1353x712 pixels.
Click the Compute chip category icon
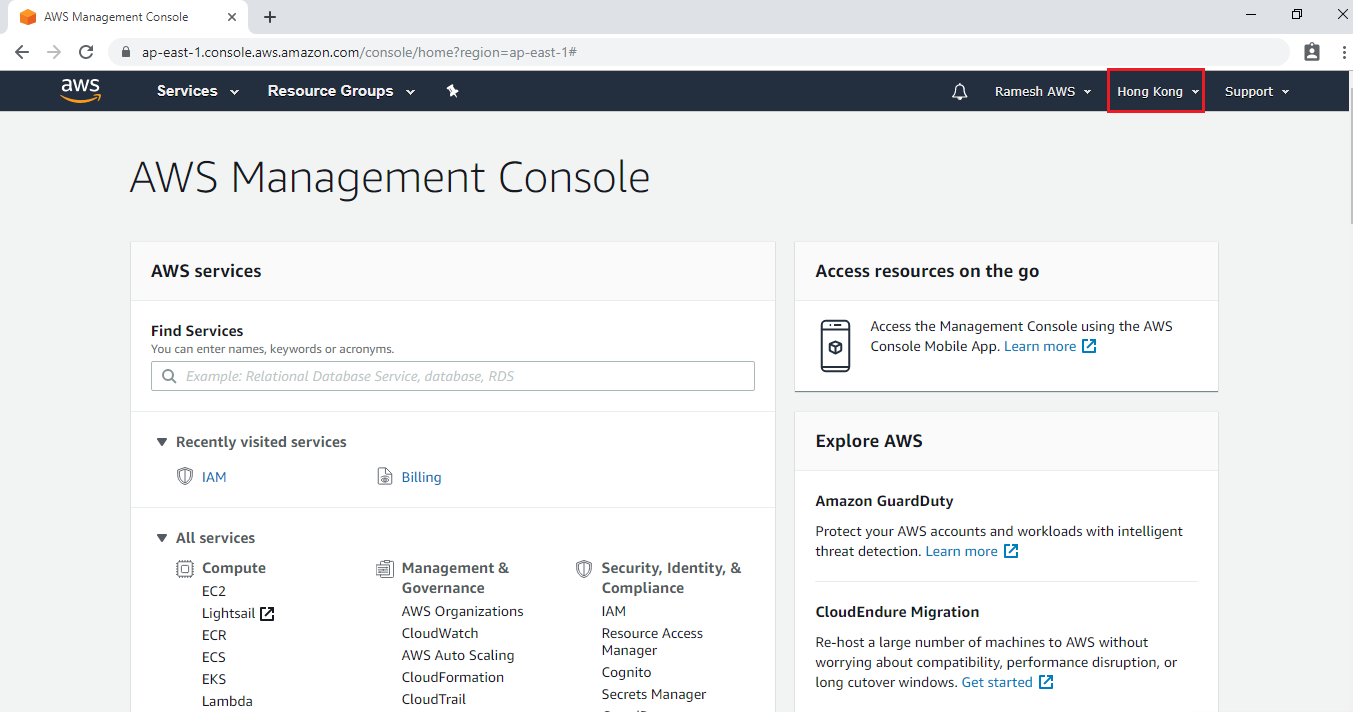(x=185, y=568)
